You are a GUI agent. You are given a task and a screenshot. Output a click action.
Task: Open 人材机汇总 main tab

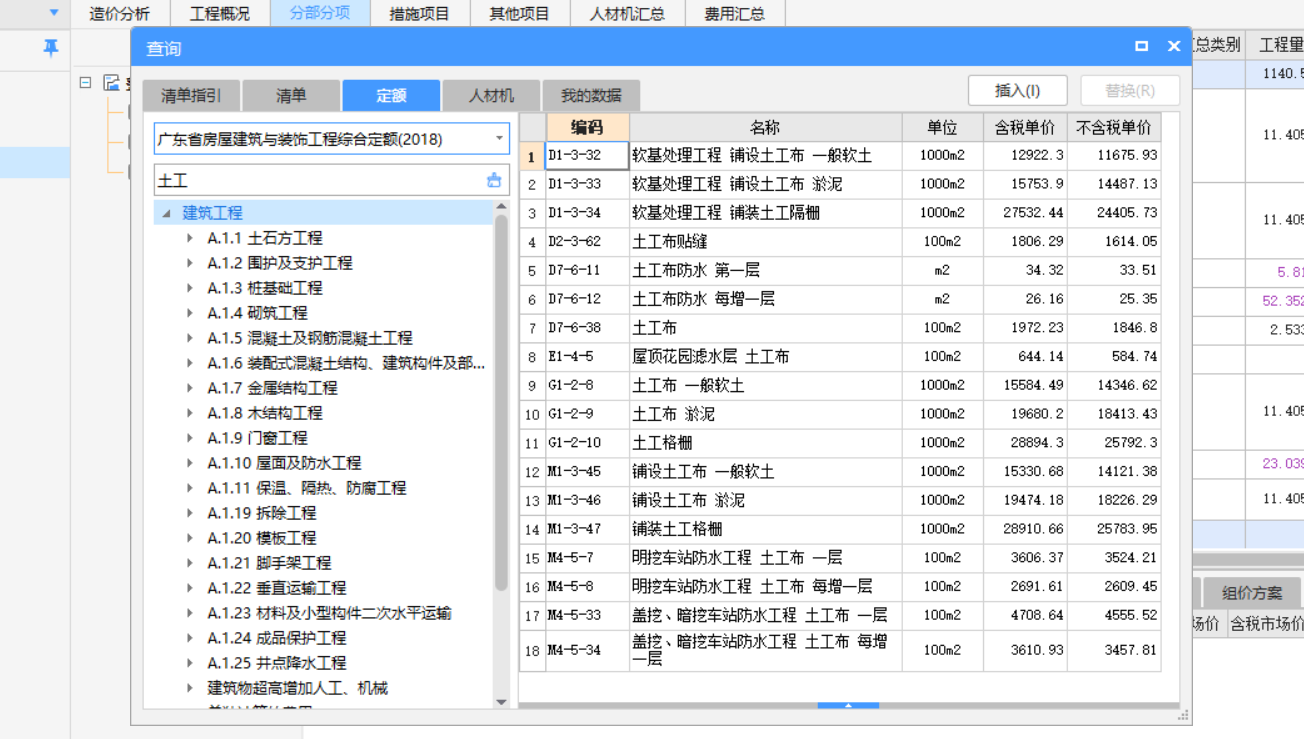tap(628, 13)
